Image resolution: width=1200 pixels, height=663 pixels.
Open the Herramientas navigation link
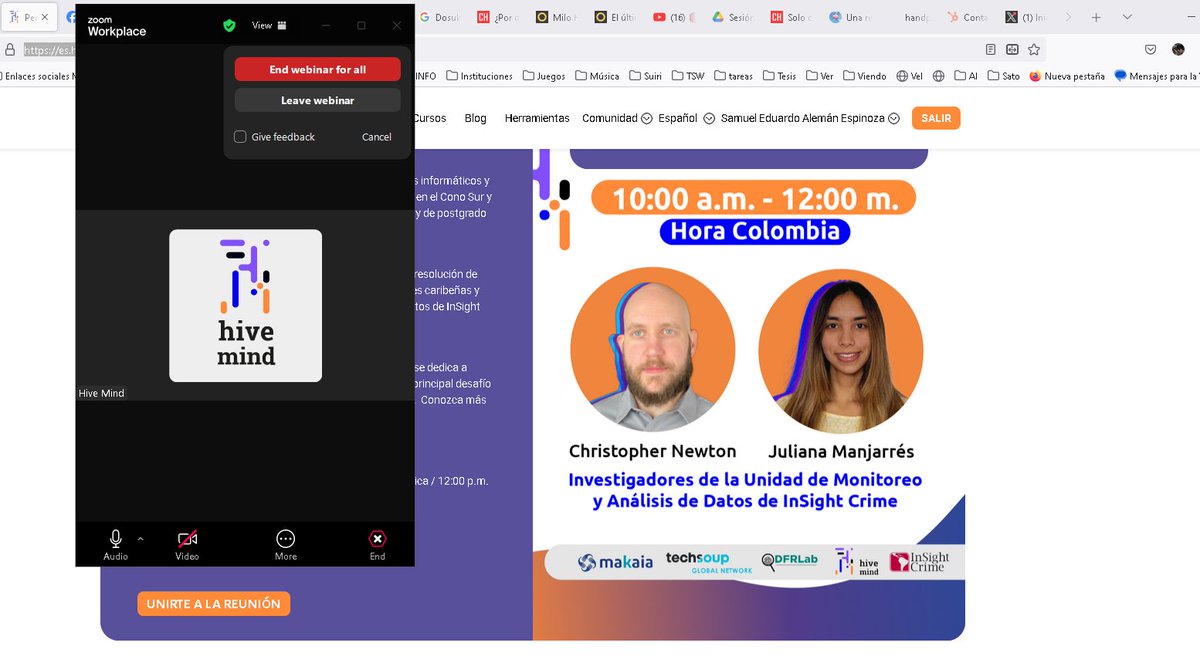point(537,118)
